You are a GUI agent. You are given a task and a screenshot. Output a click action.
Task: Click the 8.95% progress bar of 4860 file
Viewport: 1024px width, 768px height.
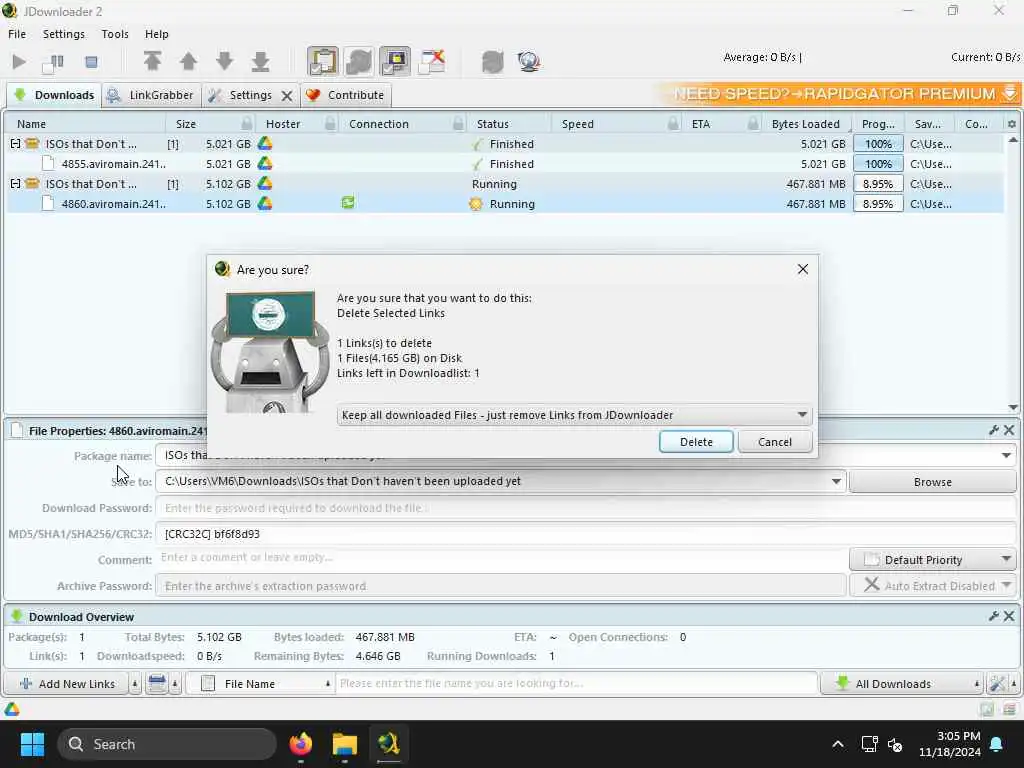[x=878, y=204]
